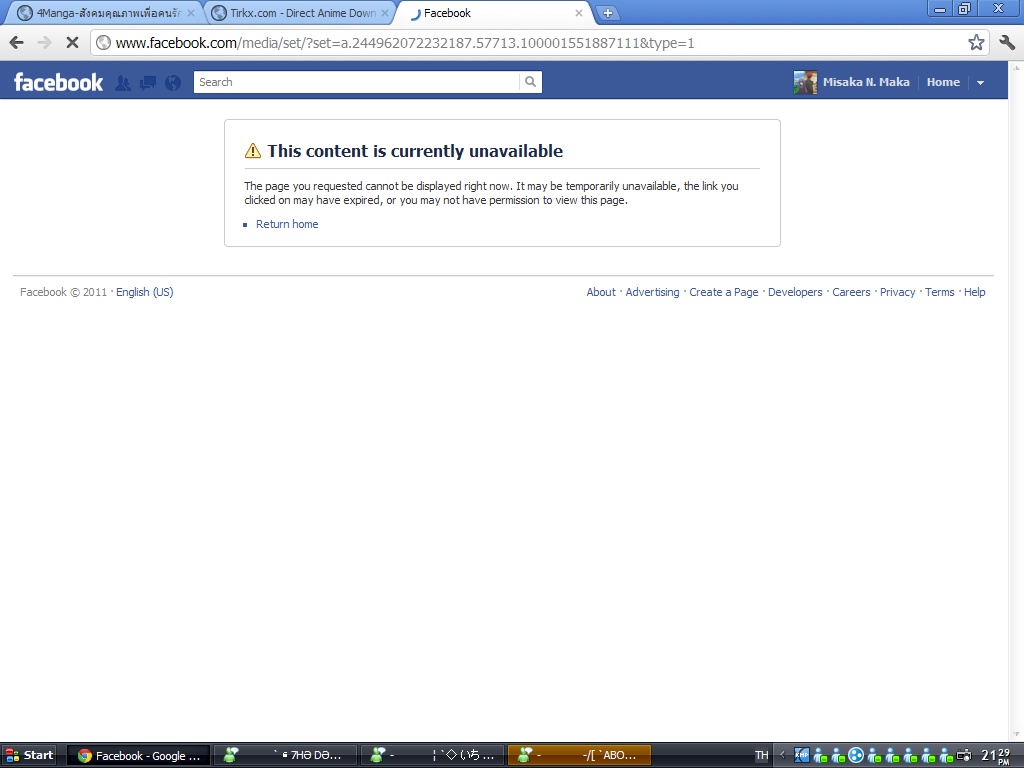Select the Facebook - Google Chrome taskbar button

point(138,756)
